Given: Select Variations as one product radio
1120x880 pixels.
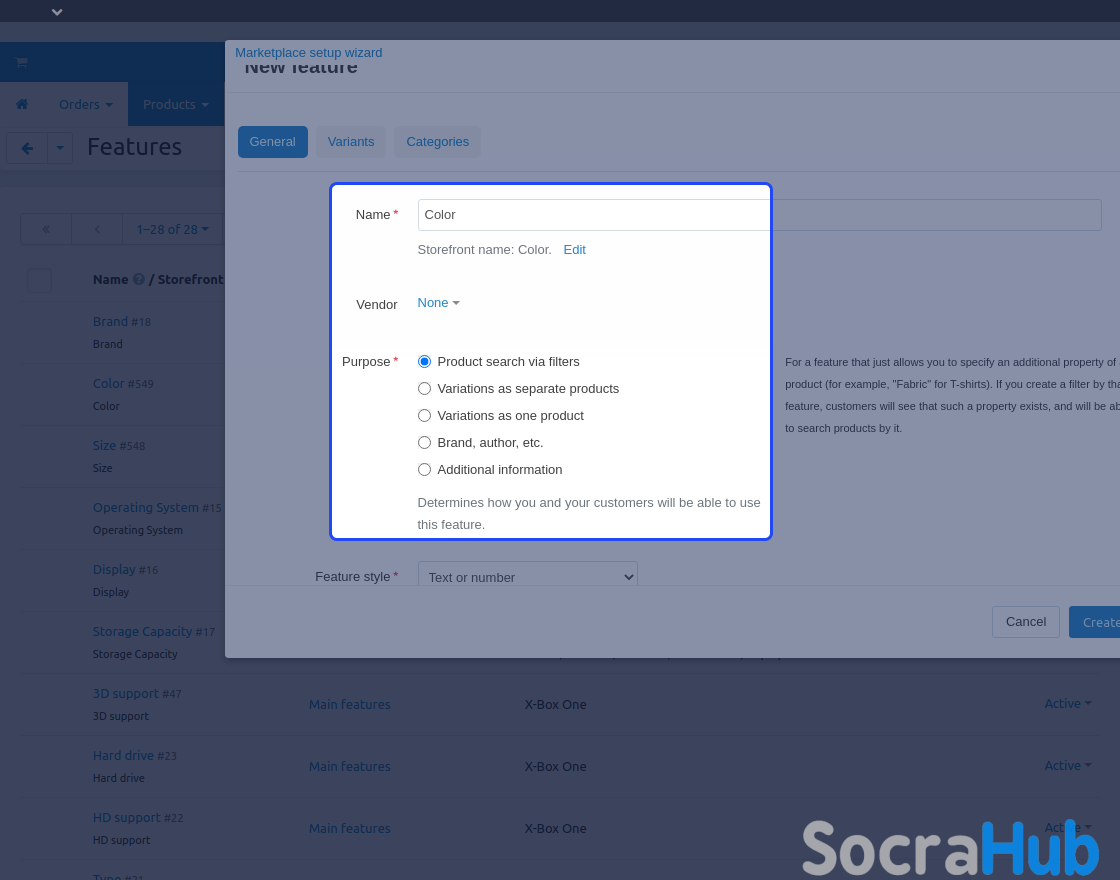Looking at the screenshot, I should [x=424, y=416].
